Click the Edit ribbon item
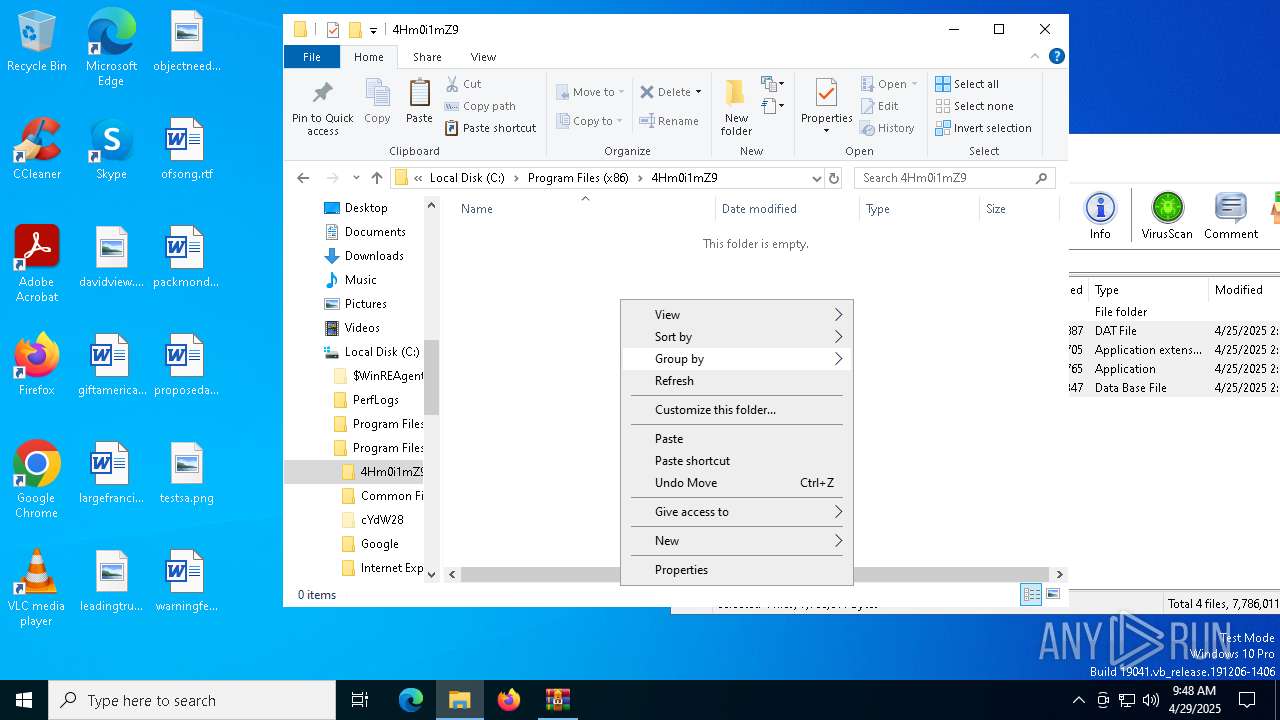The width and height of the screenshot is (1280, 720). (879, 106)
